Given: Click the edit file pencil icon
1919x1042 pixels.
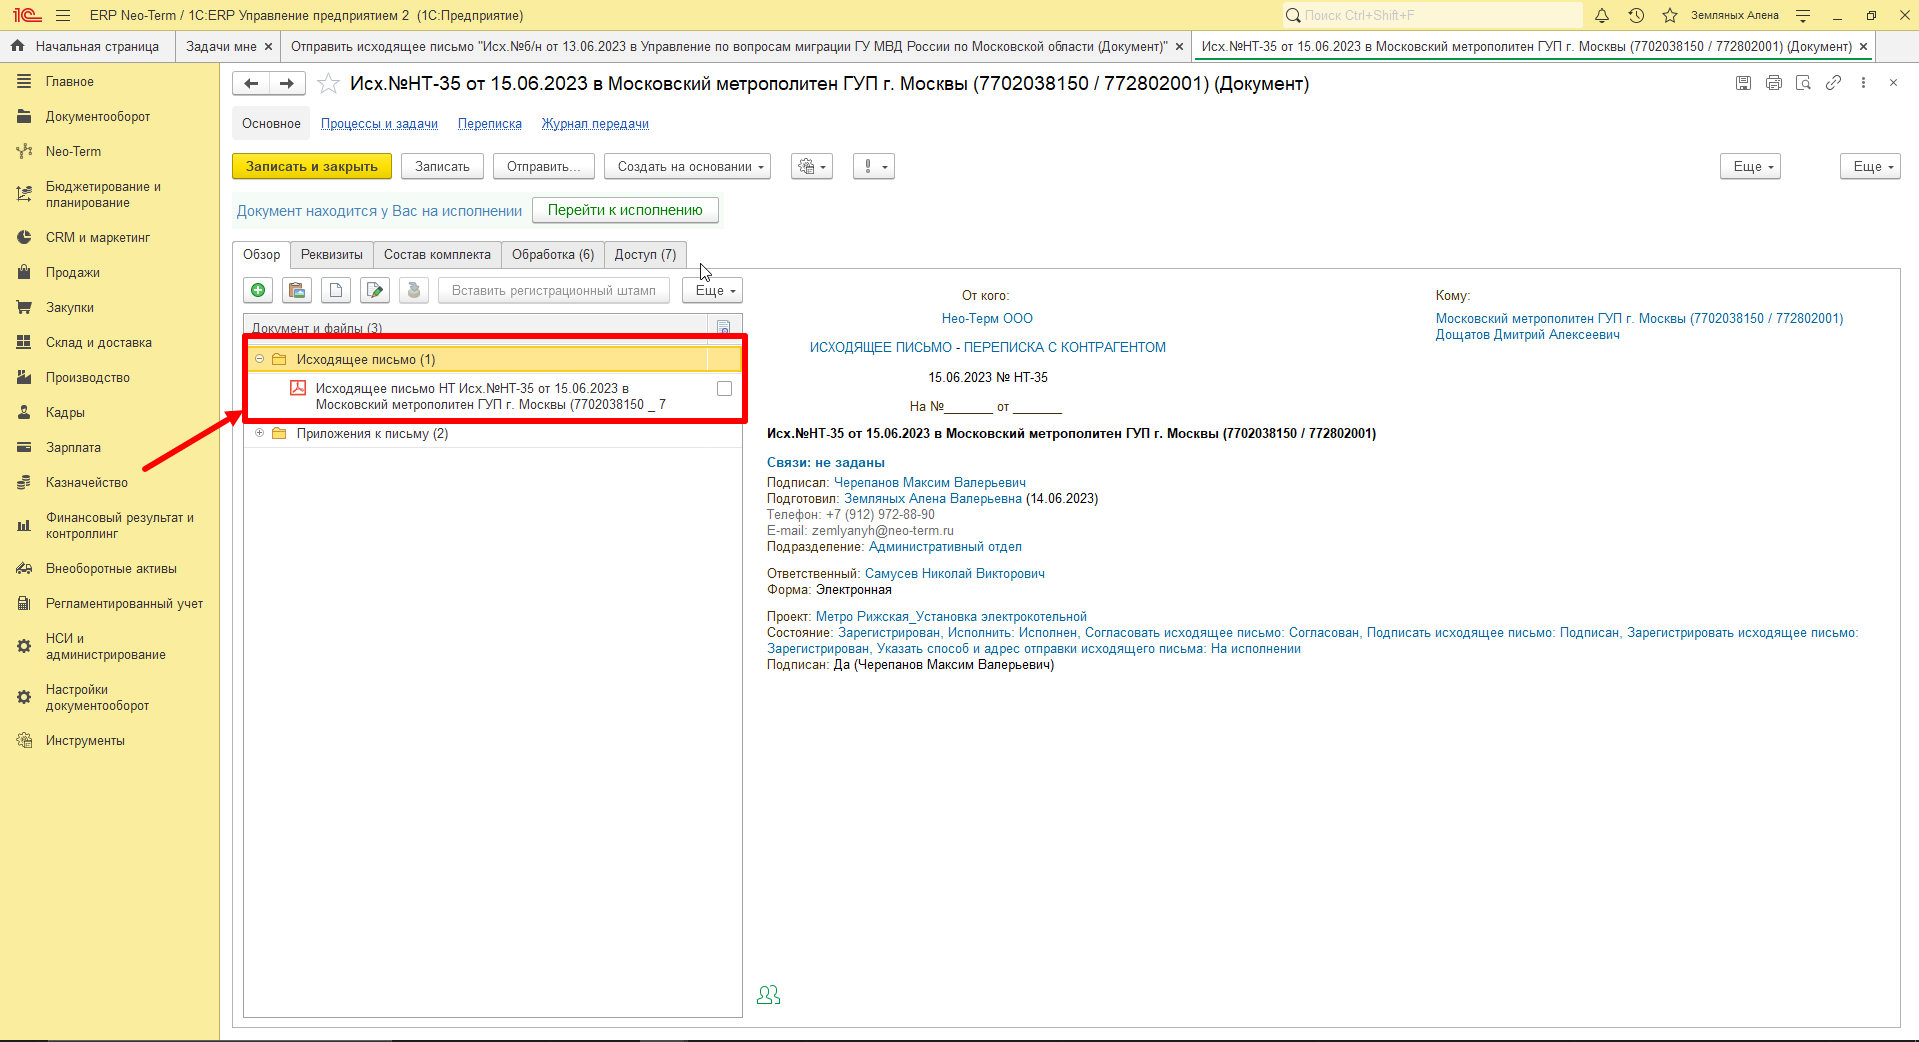Looking at the screenshot, I should coord(375,290).
